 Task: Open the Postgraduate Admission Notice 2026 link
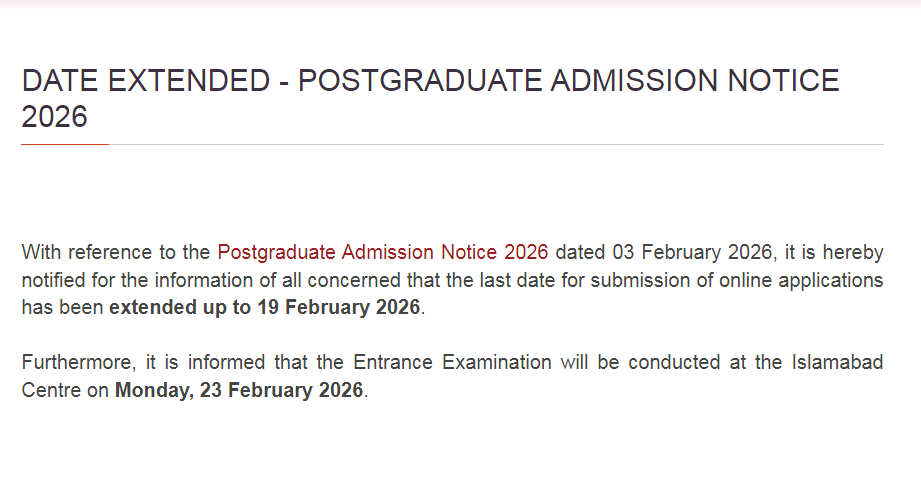coord(383,251)
